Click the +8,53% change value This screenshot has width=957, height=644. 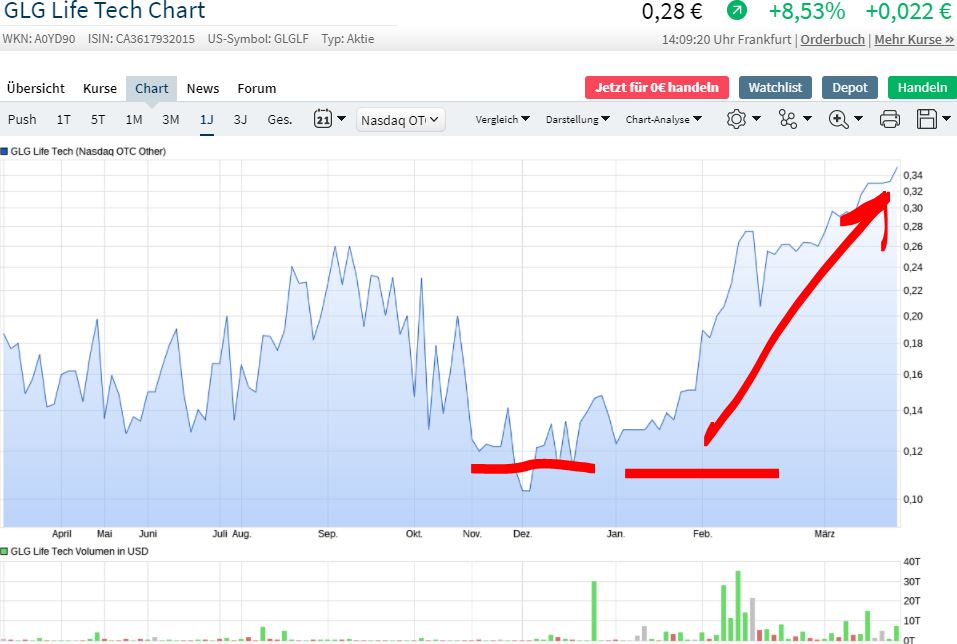coord(807,11)
